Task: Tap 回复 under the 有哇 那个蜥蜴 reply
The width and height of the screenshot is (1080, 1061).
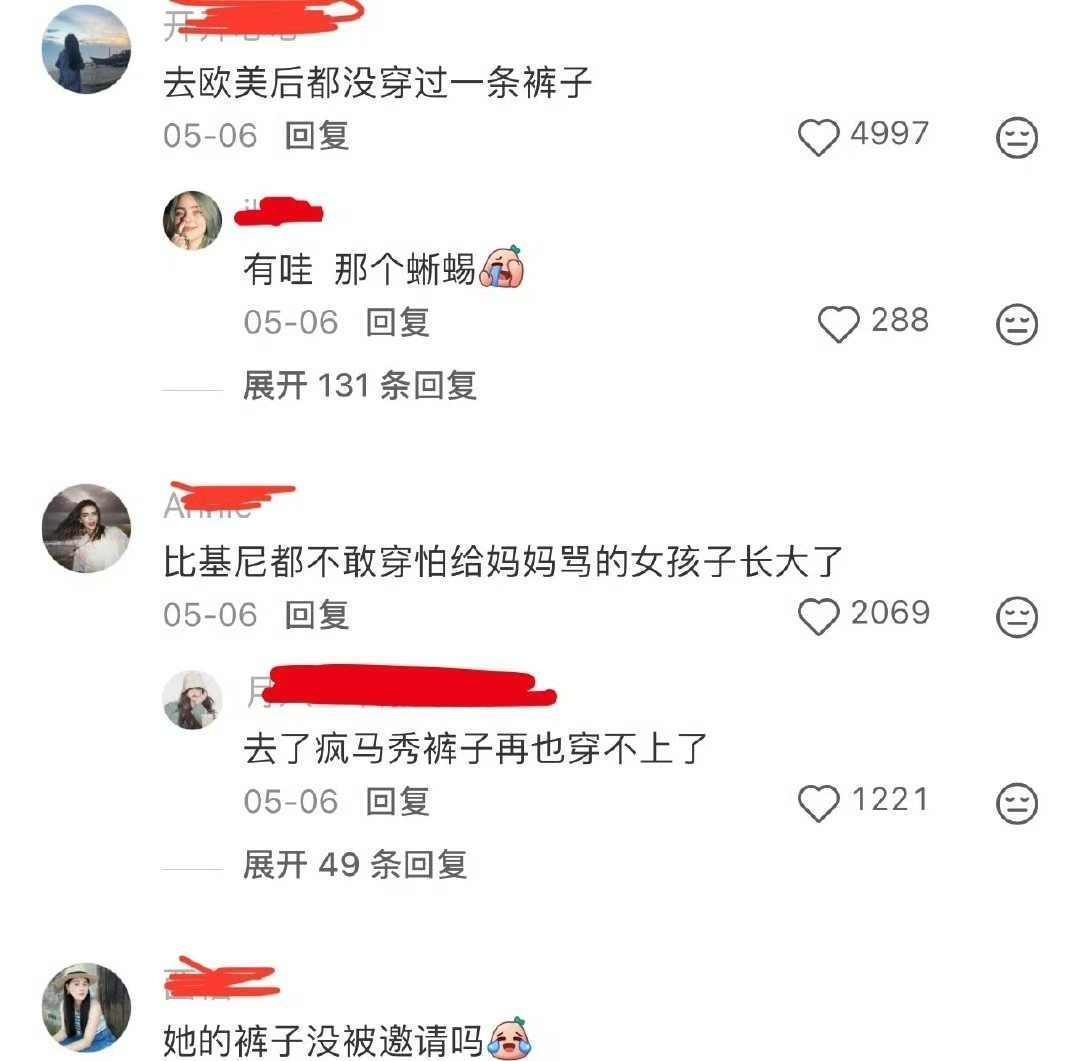Action: 397,322
